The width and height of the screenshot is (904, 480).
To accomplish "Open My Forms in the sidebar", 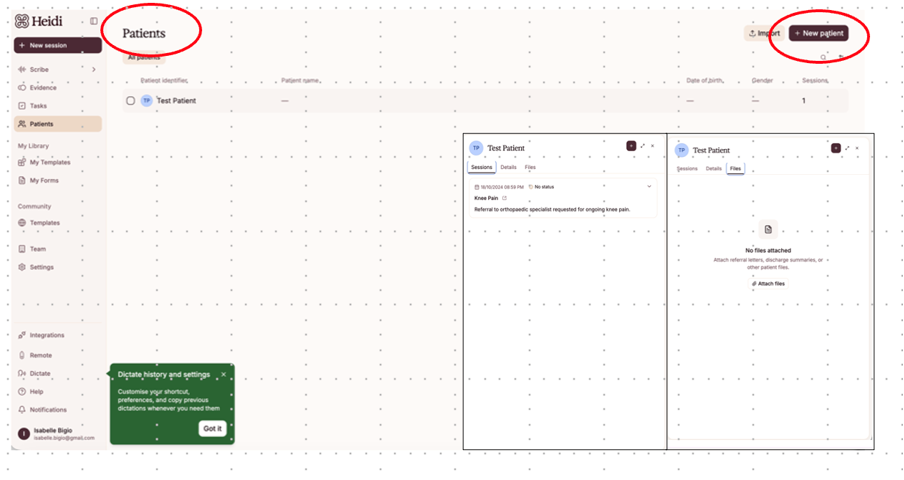I will (44, 180).
